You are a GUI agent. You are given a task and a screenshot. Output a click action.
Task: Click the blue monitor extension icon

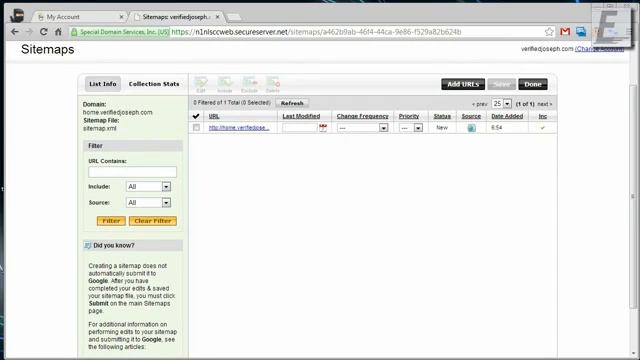tap(581, 32)
